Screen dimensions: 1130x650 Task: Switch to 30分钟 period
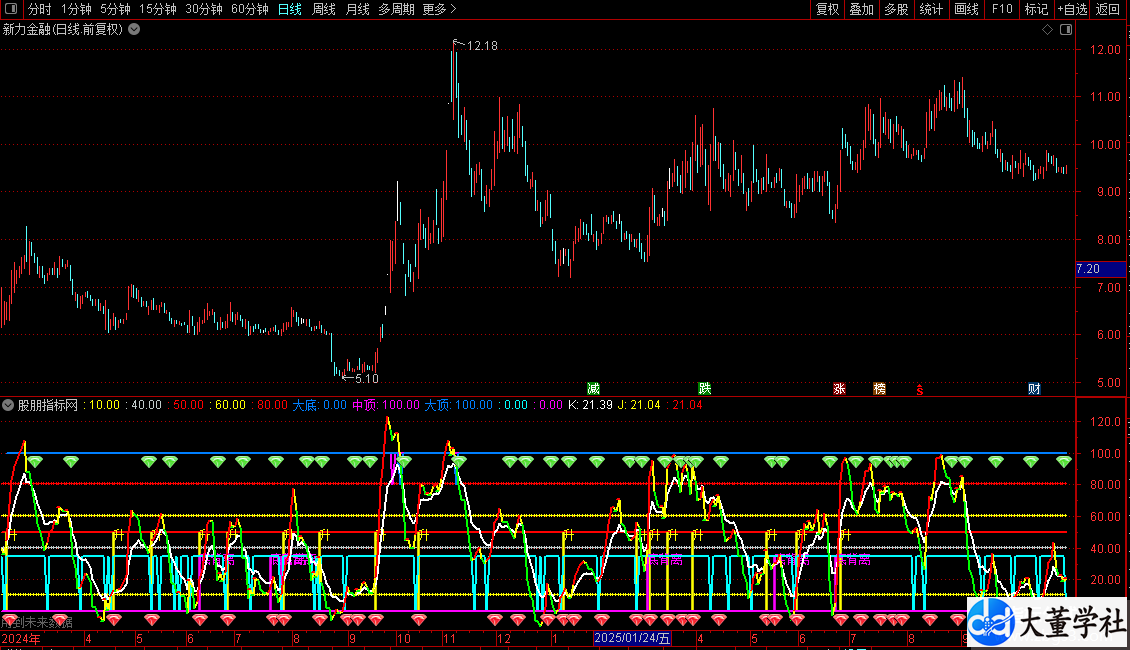point(203,9)
